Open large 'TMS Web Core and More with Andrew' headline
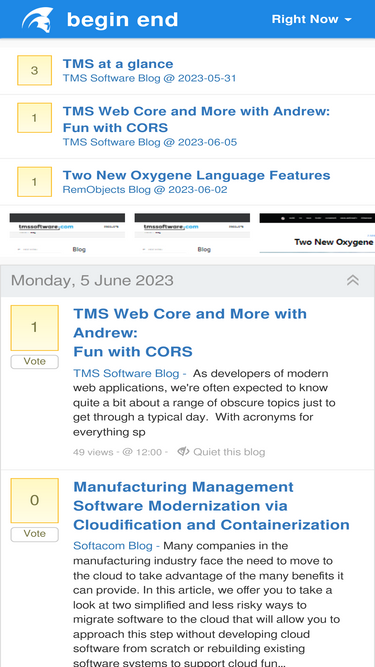This screenshot has width=375, height=667. (190, 333)
